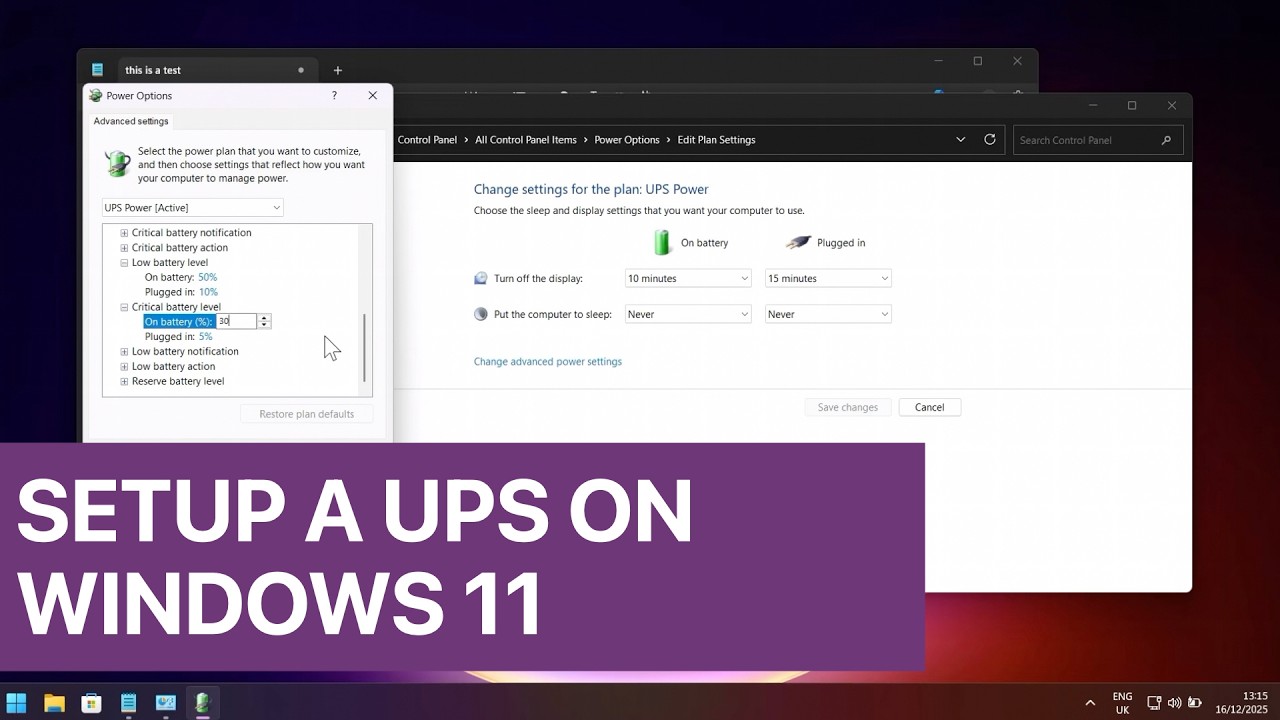Open network status tray icon
Screen dimensions: 1280x720
[x=1154, y=703]
